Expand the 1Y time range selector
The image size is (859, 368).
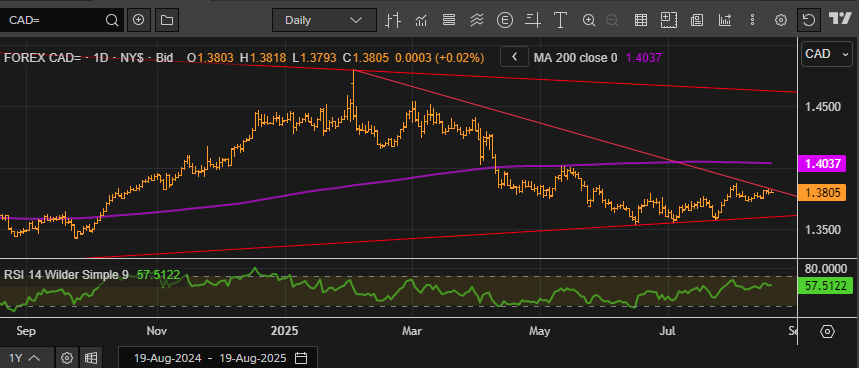(26, 358)
